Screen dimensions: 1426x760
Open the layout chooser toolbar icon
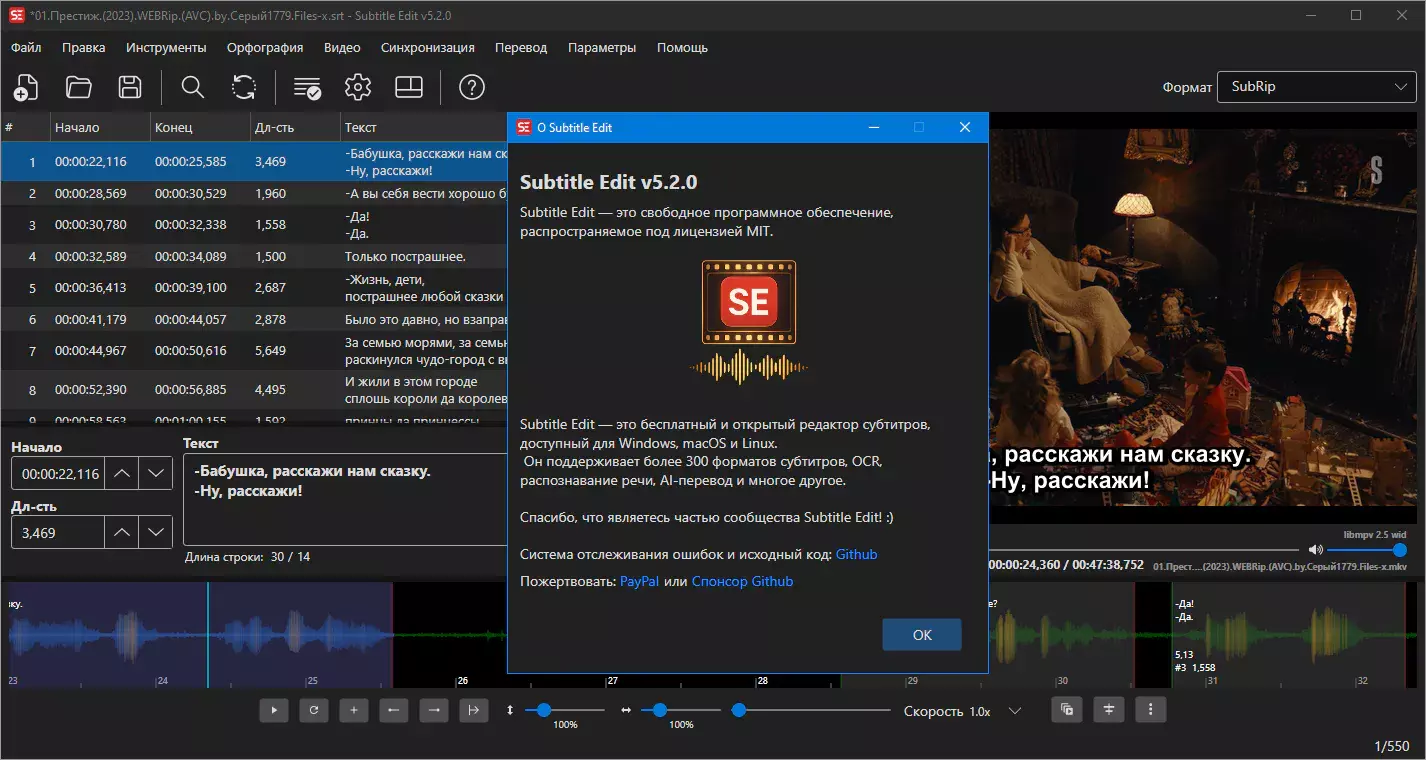point(409,87)
